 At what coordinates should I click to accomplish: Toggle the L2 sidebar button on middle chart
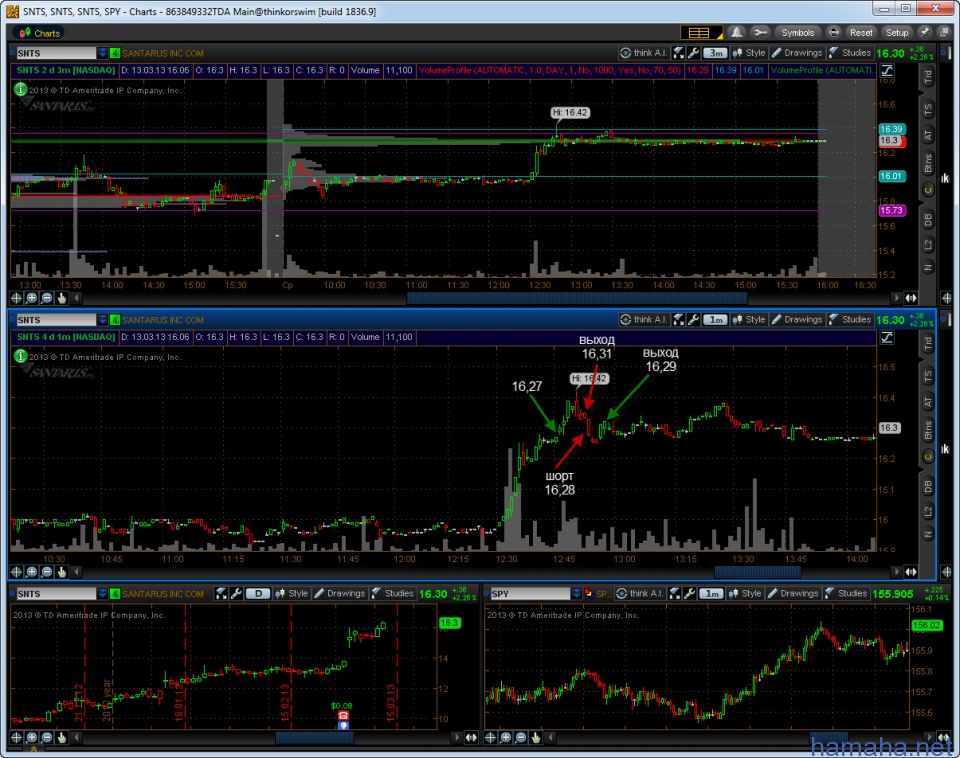(x=928, y=511)
